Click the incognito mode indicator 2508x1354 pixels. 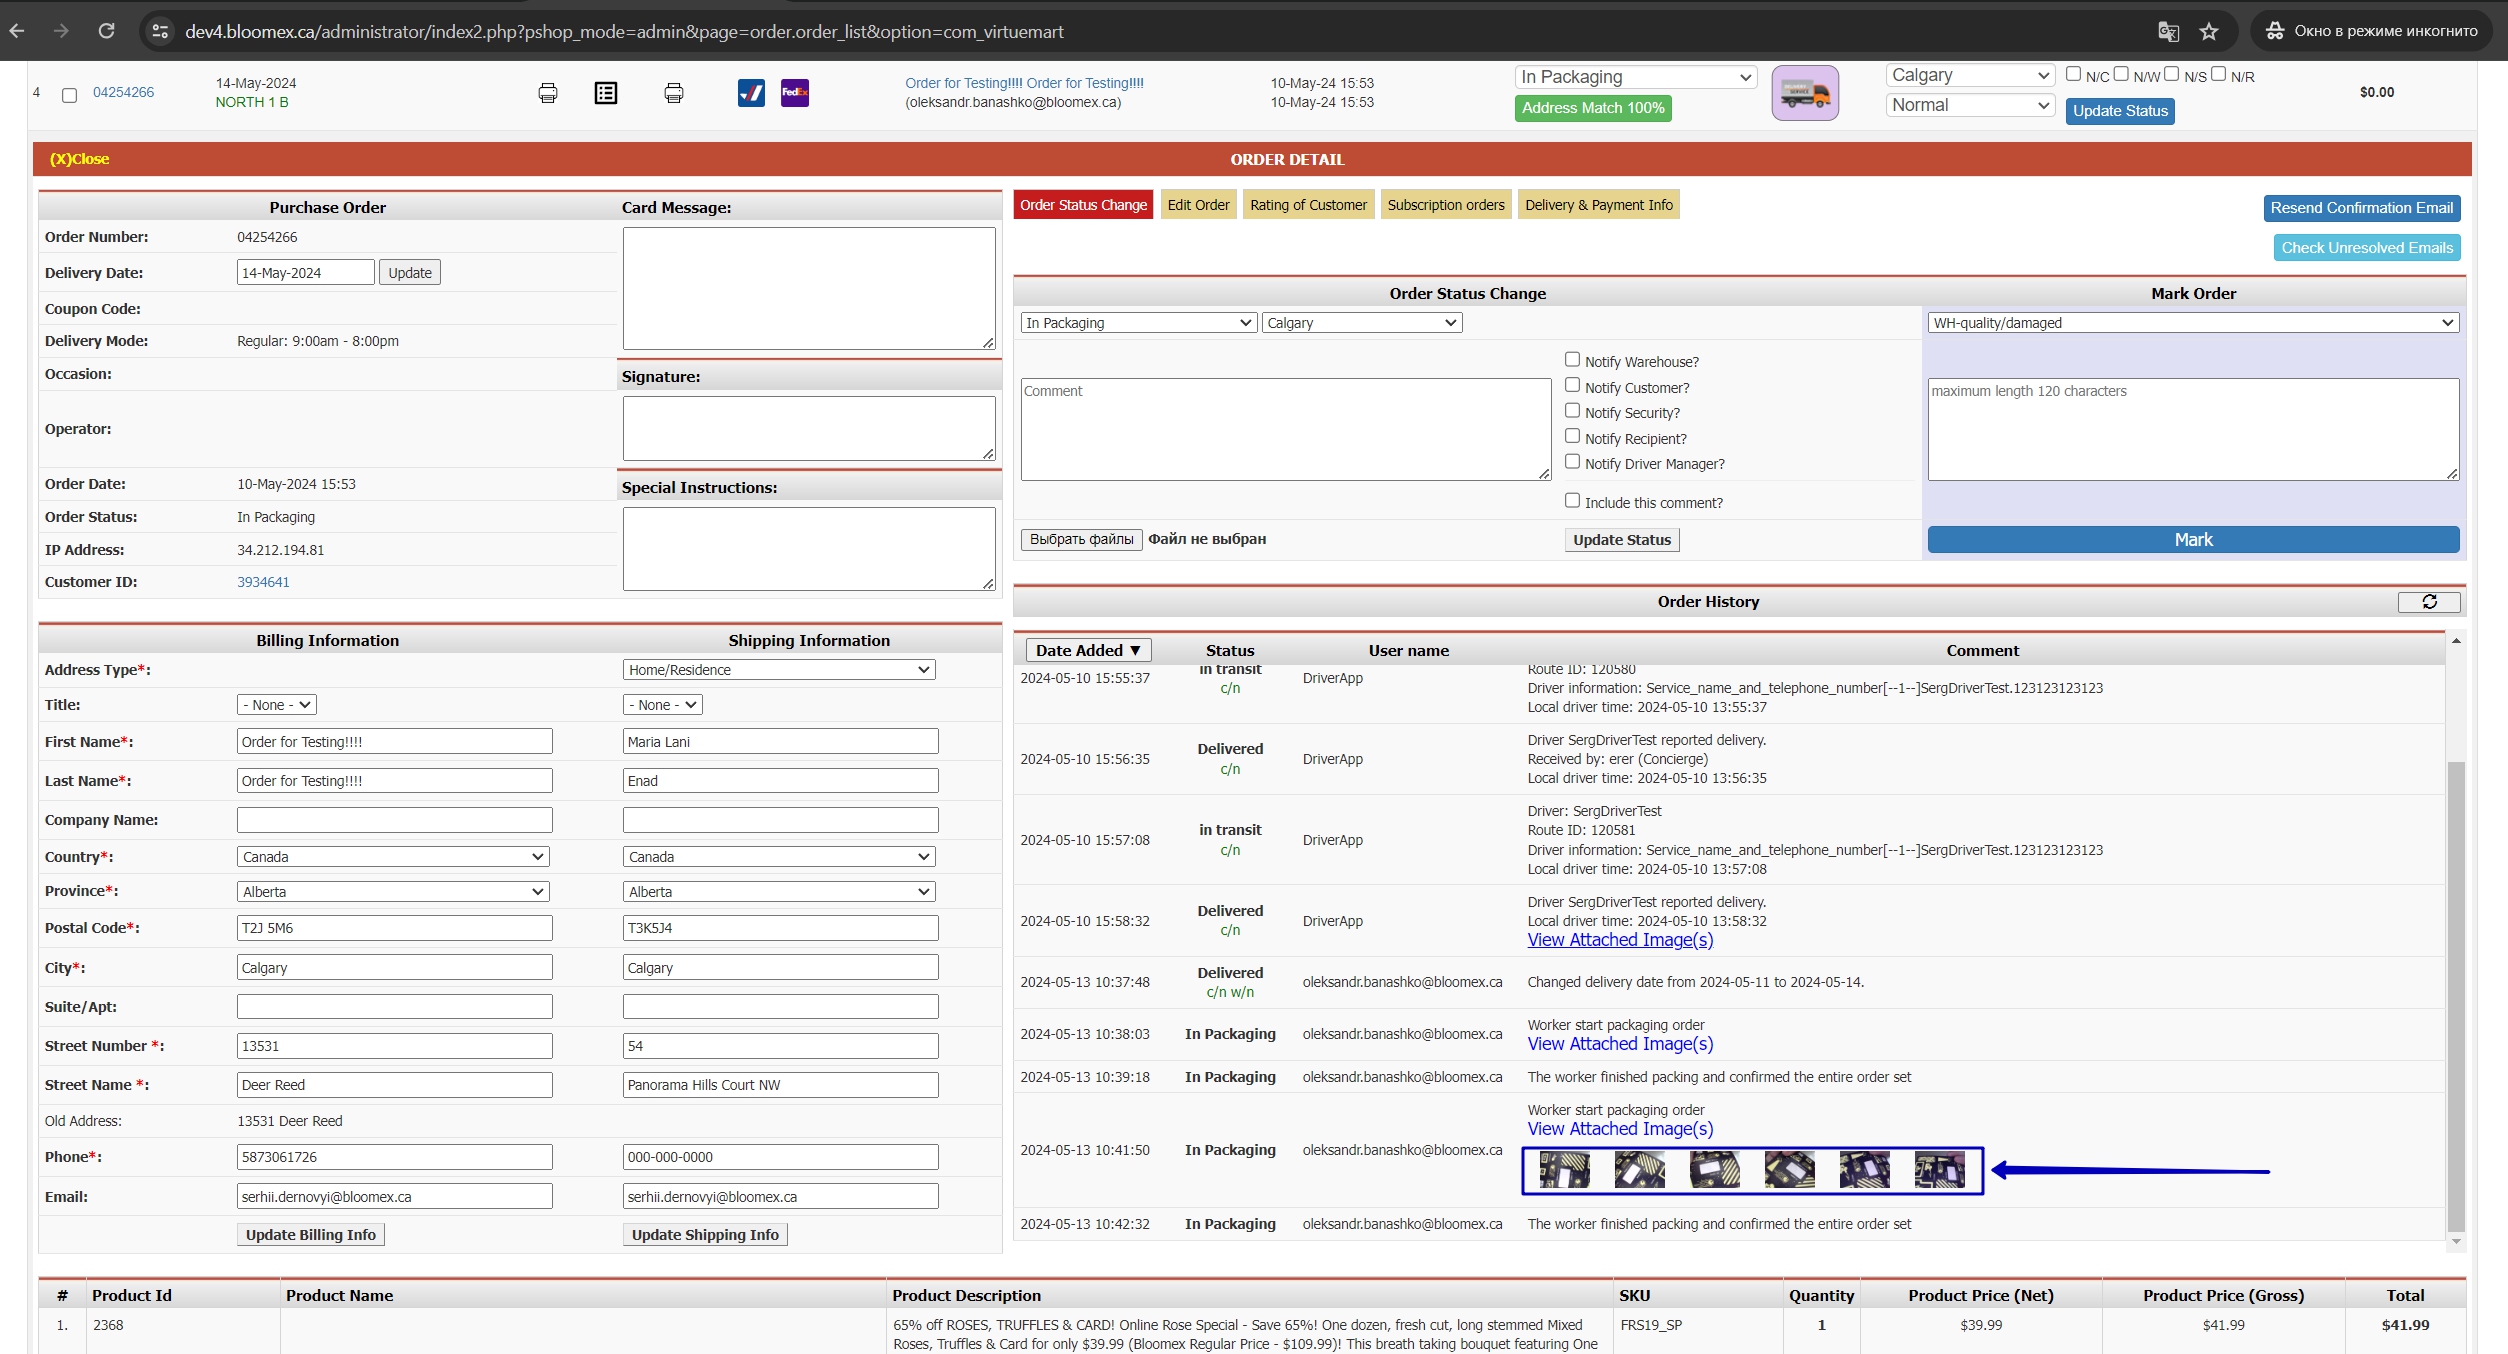[2371, 31]
